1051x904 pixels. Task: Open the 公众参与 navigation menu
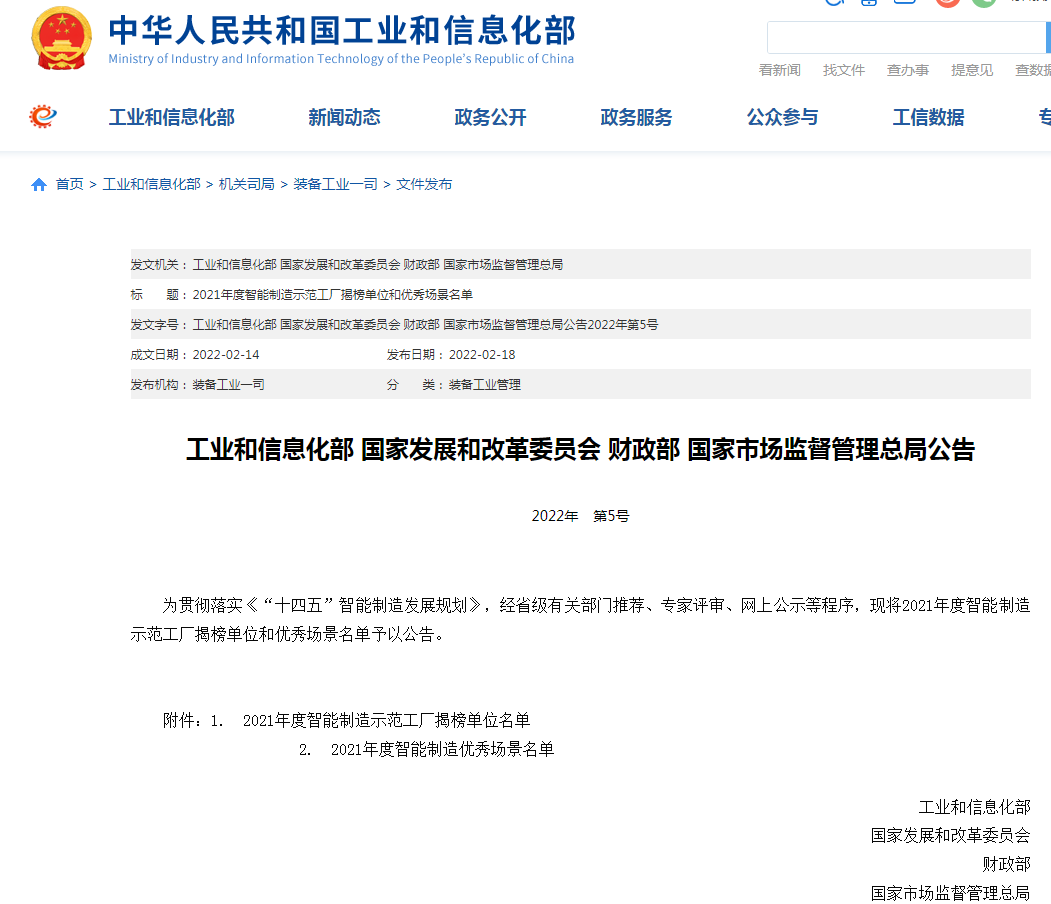(x=782, y=117)
